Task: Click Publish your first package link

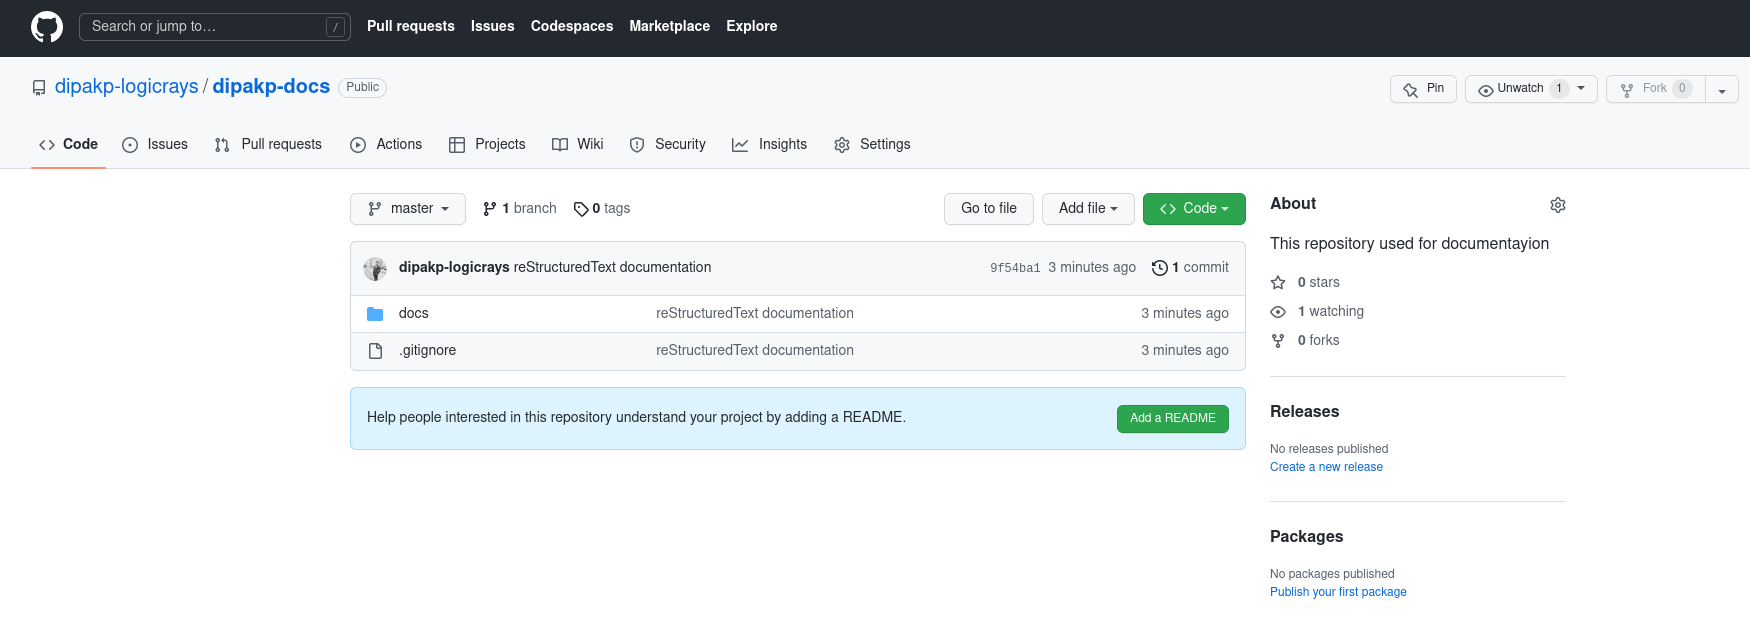Action: click(1338, 593)
